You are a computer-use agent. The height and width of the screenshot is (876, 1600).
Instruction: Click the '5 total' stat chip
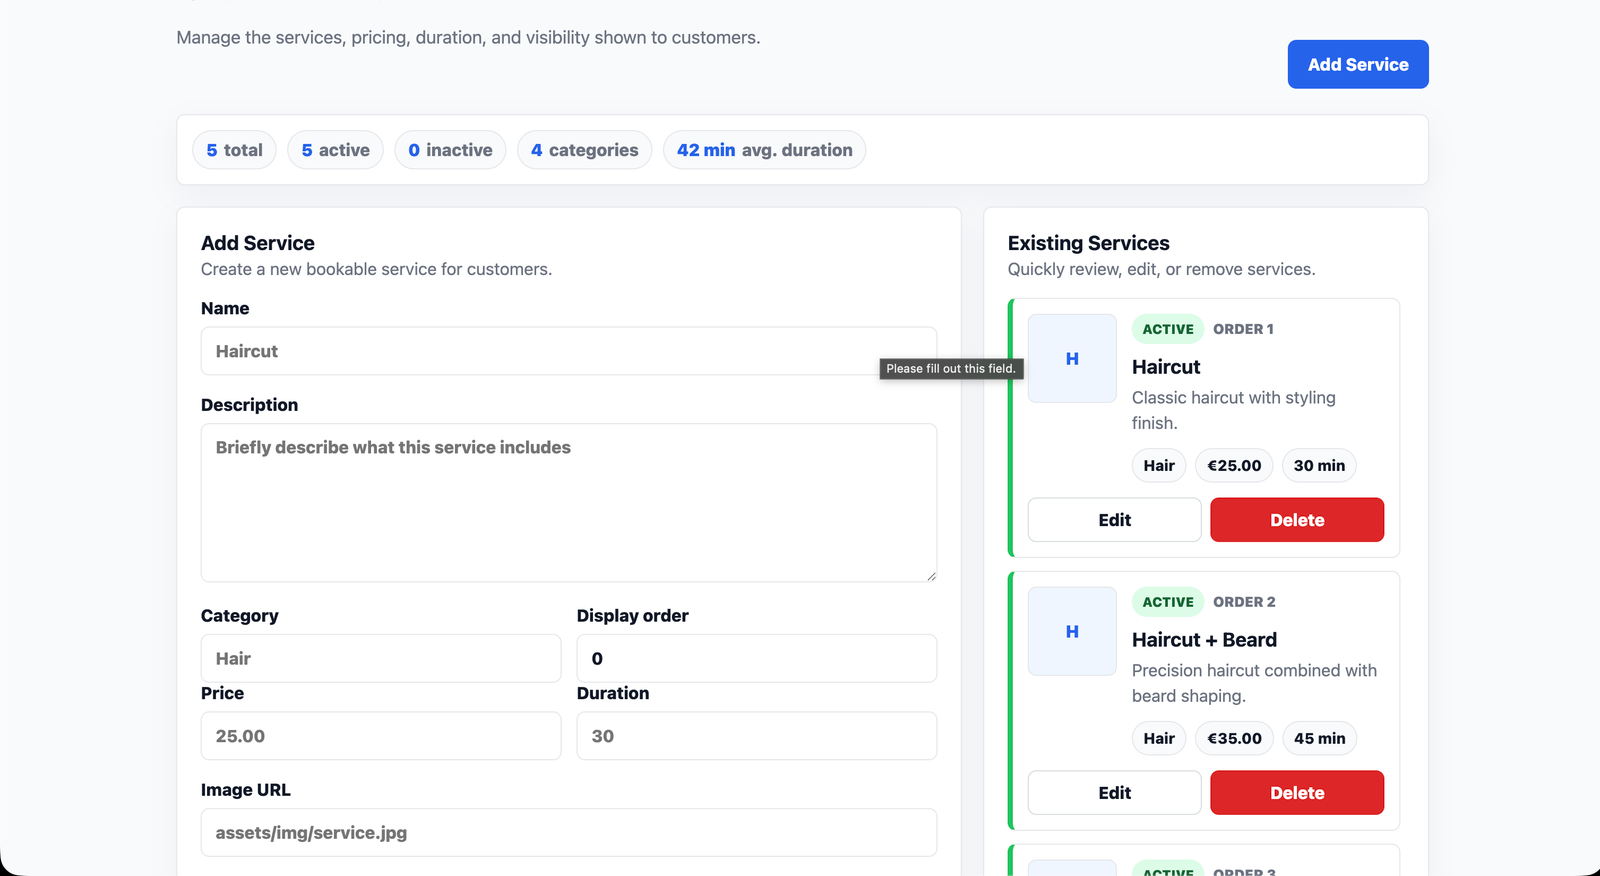234,150
